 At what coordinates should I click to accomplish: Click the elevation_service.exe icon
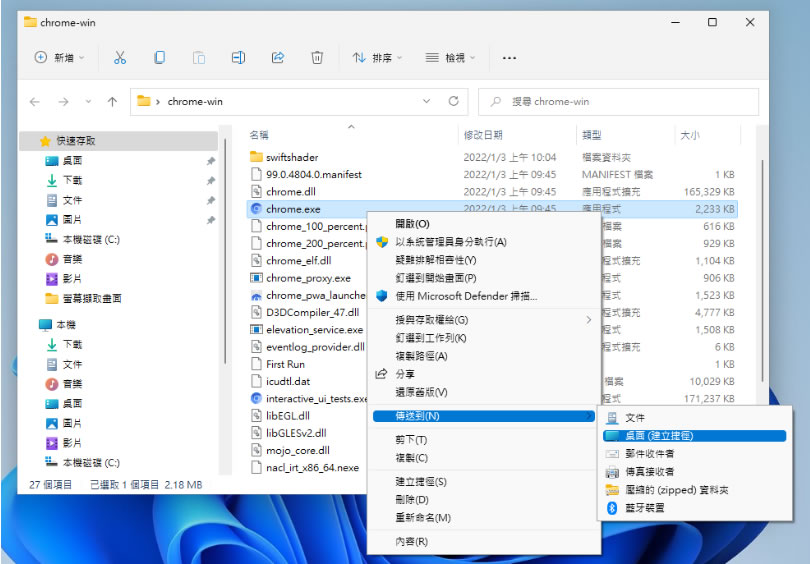256,330
